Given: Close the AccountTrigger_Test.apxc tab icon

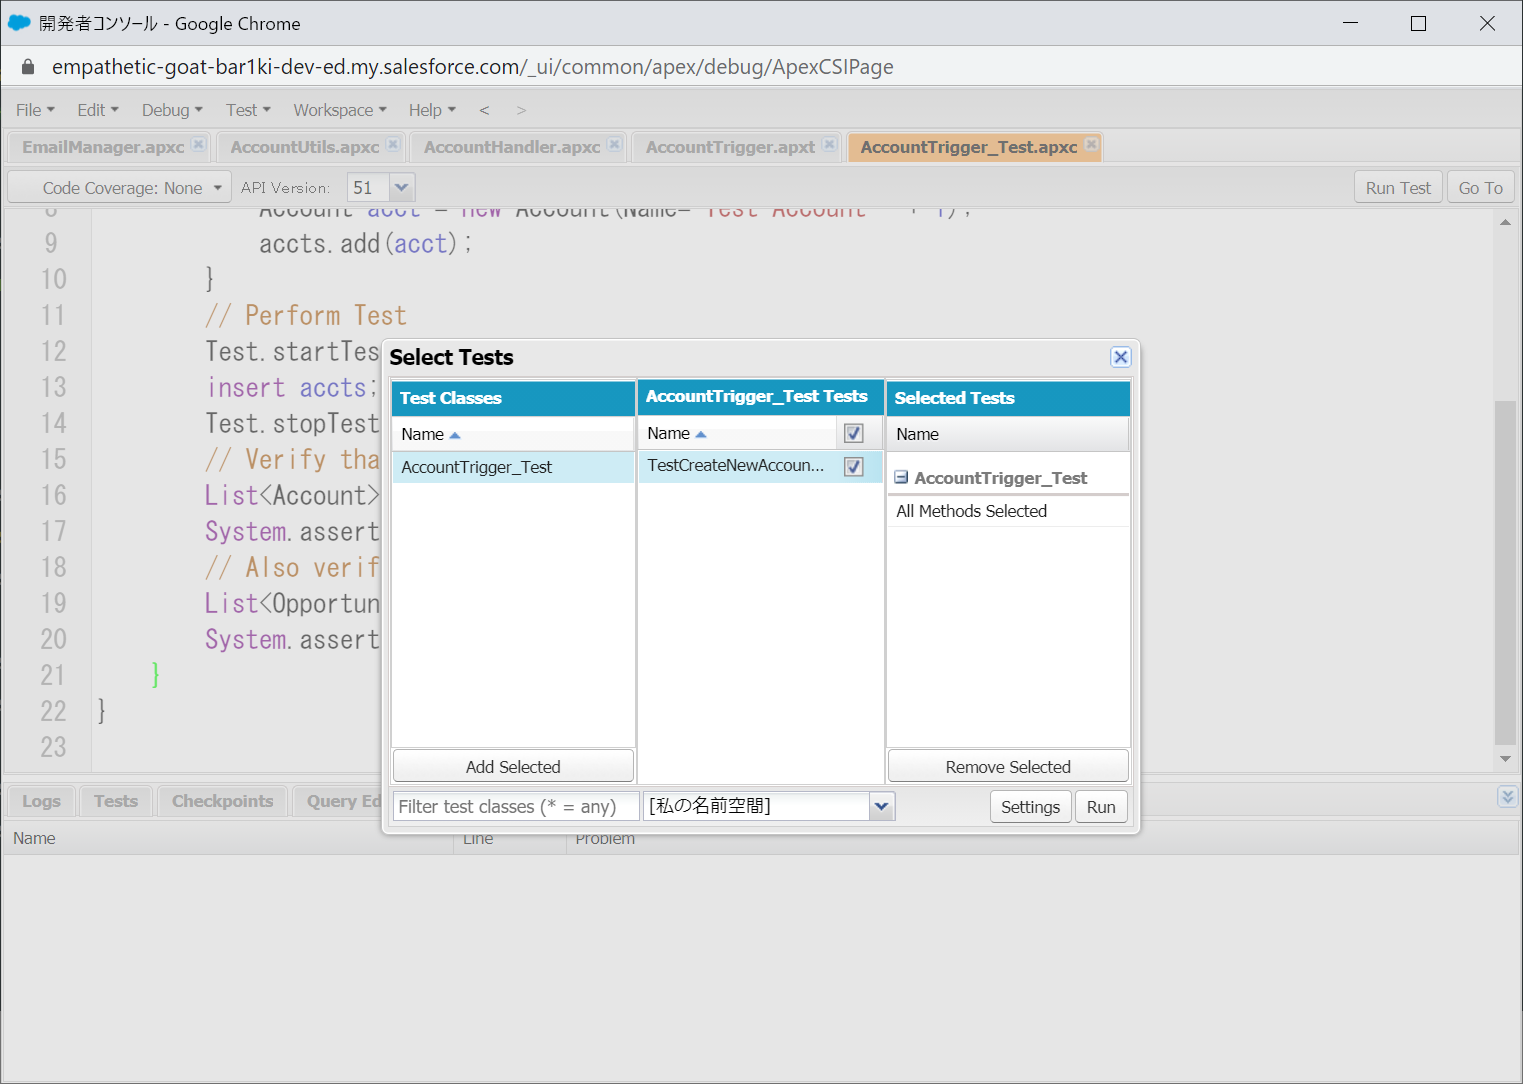Looking at the screenshot, I should (1091, 145).
